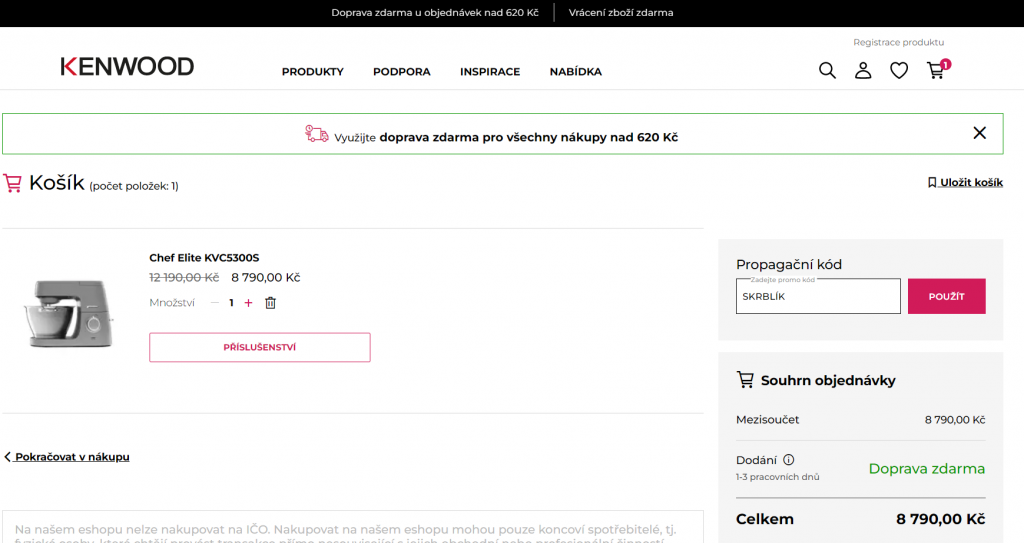Open the Chef Elite mixer thumbnail

tap(69, 314)
